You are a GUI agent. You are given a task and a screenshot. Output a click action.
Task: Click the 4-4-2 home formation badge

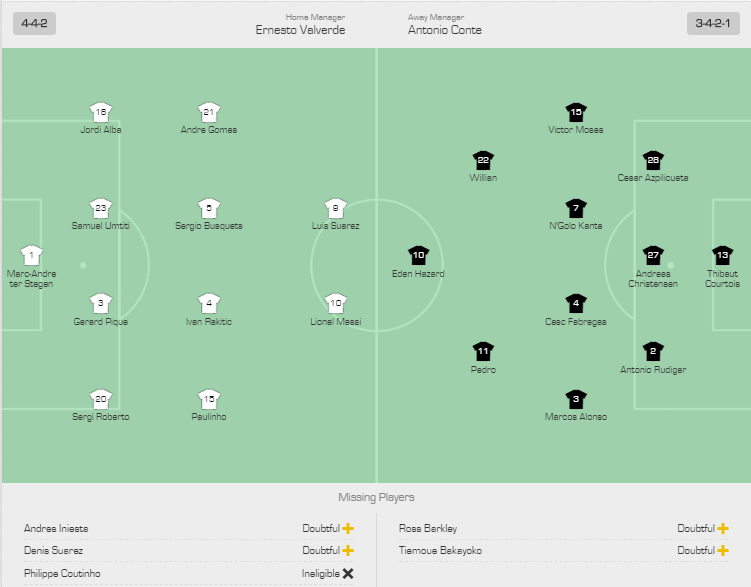[x=34, y=23]
